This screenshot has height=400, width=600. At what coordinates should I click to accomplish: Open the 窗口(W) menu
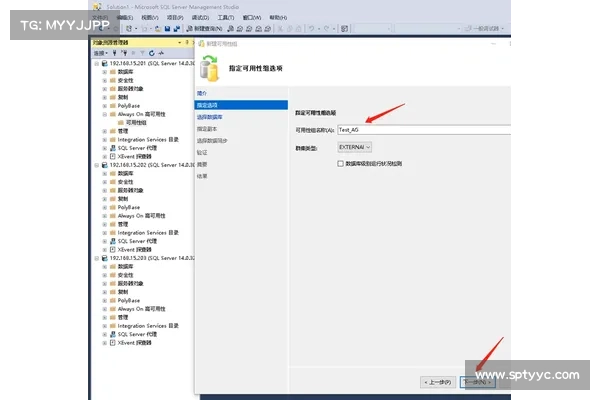pyautogui.click(x=252, y=18)
